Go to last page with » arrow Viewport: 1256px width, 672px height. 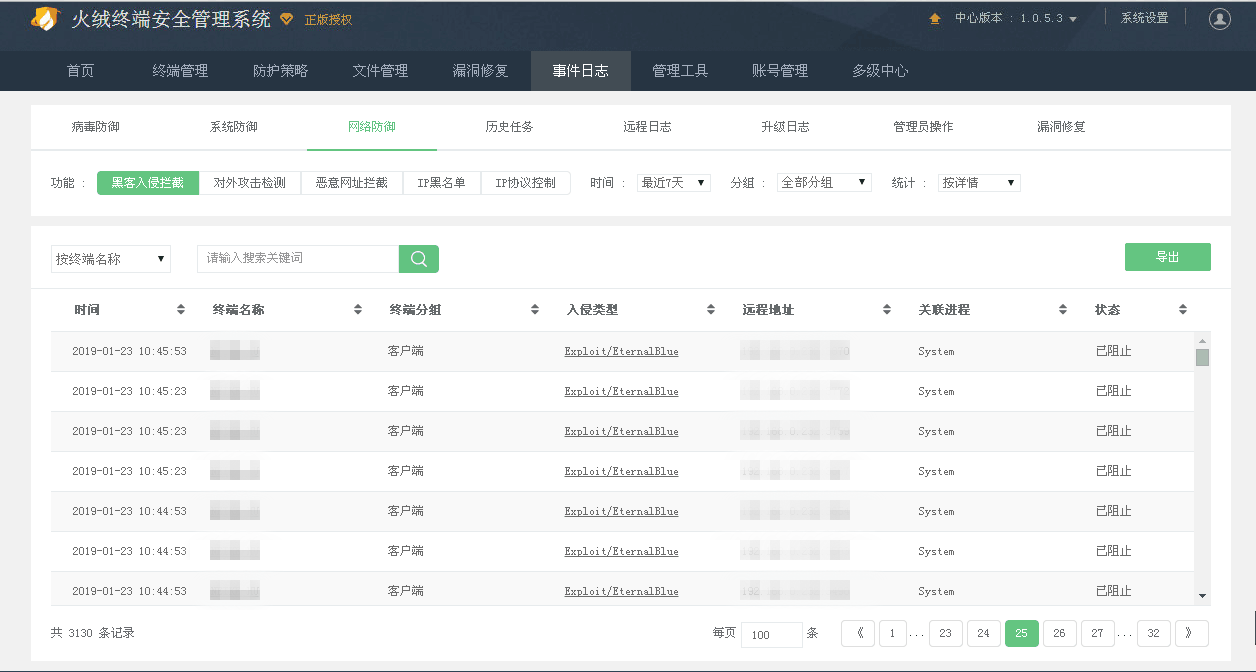point(1191,633)
